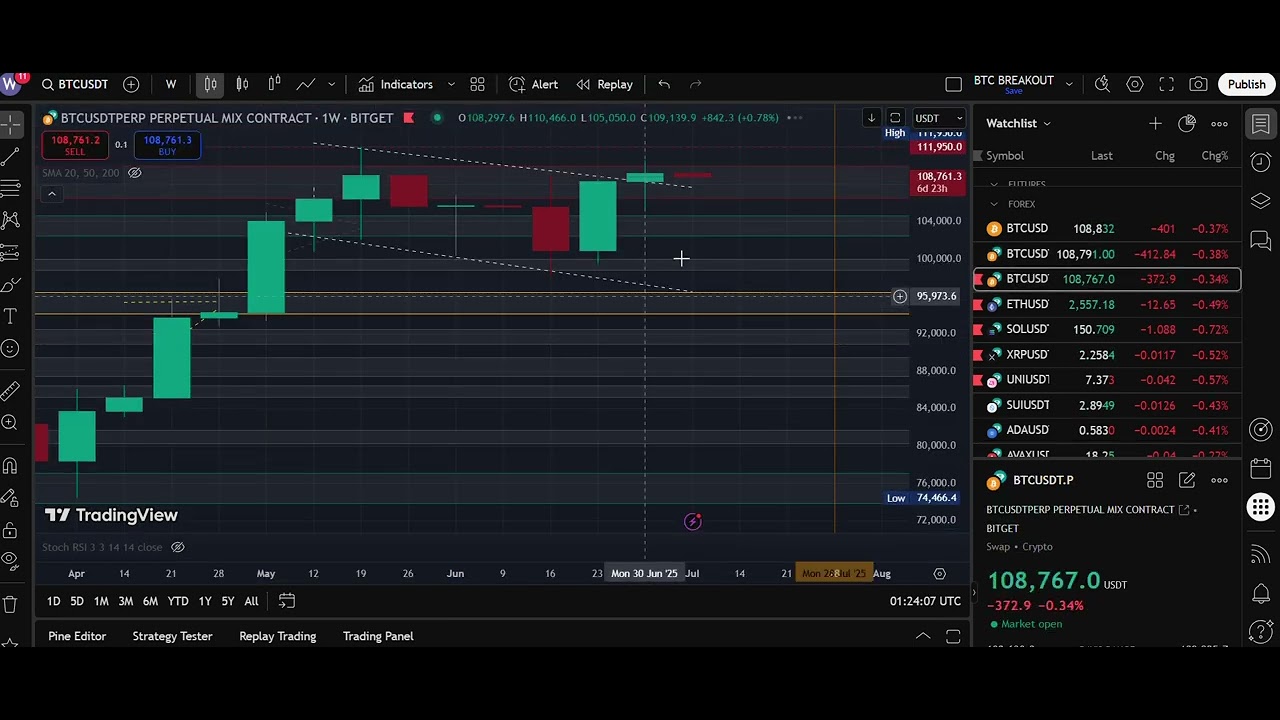
Task: Enter fullscreen mode
Action: click(1167, 85)
